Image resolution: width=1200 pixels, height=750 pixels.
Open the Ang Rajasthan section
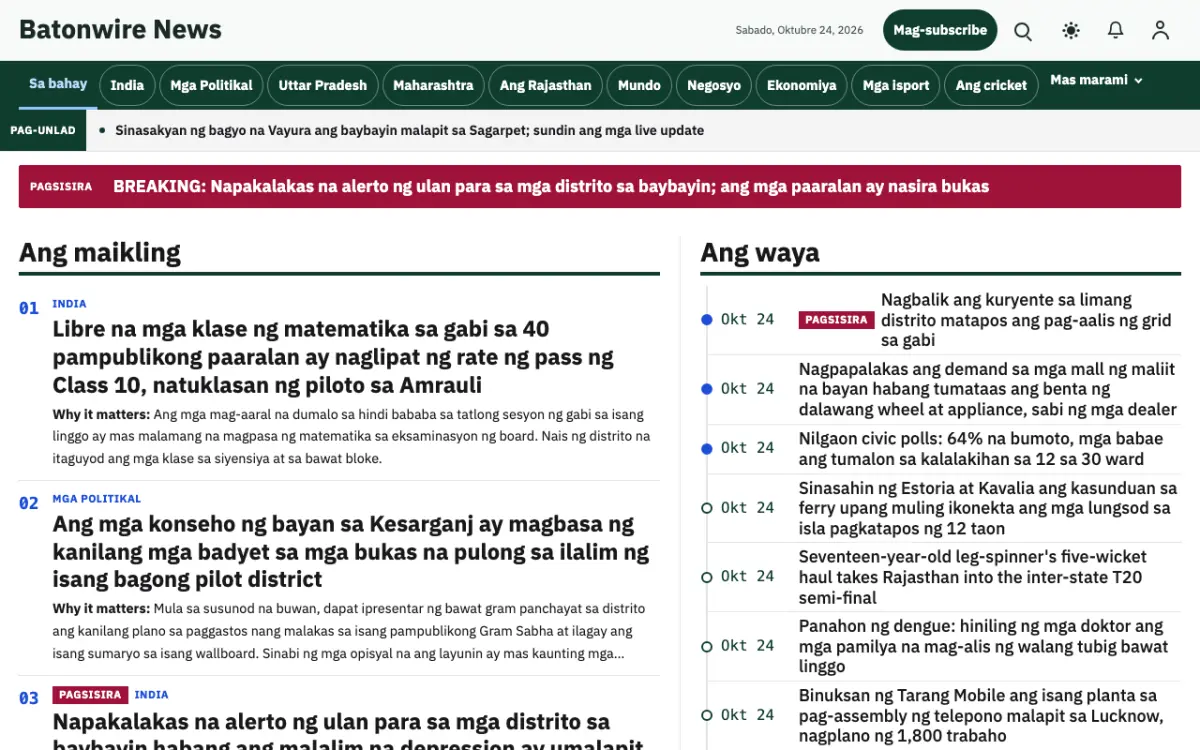pos(546,85)
